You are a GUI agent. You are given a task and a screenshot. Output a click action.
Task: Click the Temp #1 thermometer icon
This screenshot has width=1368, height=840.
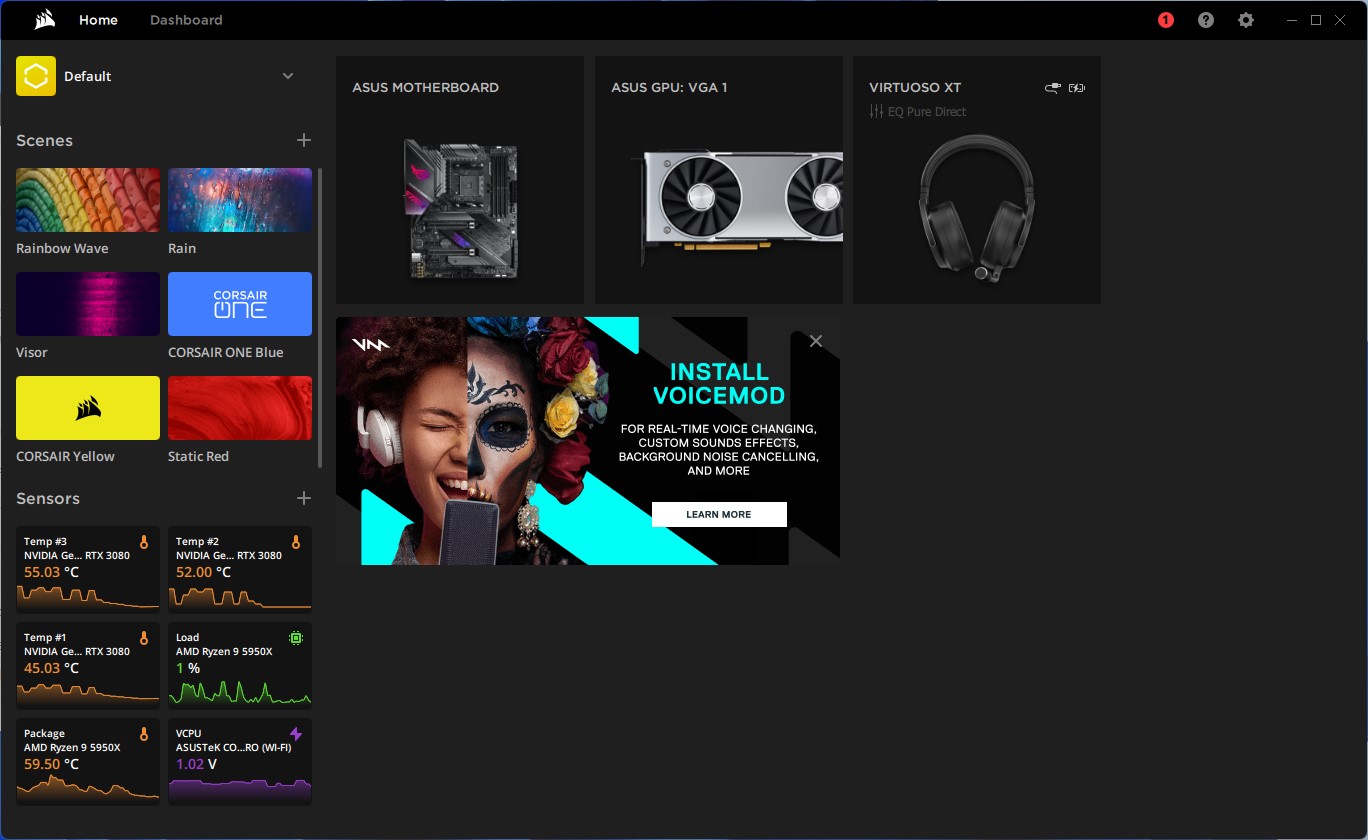(144, 638)
